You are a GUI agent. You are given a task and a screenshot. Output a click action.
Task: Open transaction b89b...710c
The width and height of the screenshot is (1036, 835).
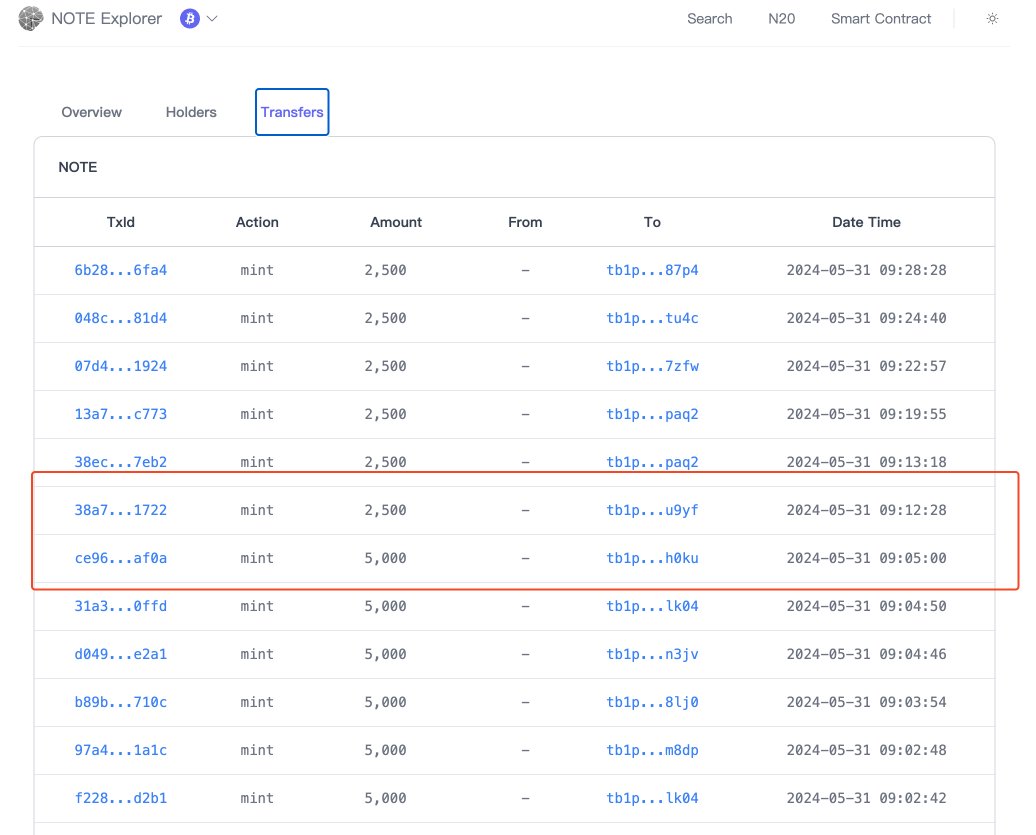point(120,702)
